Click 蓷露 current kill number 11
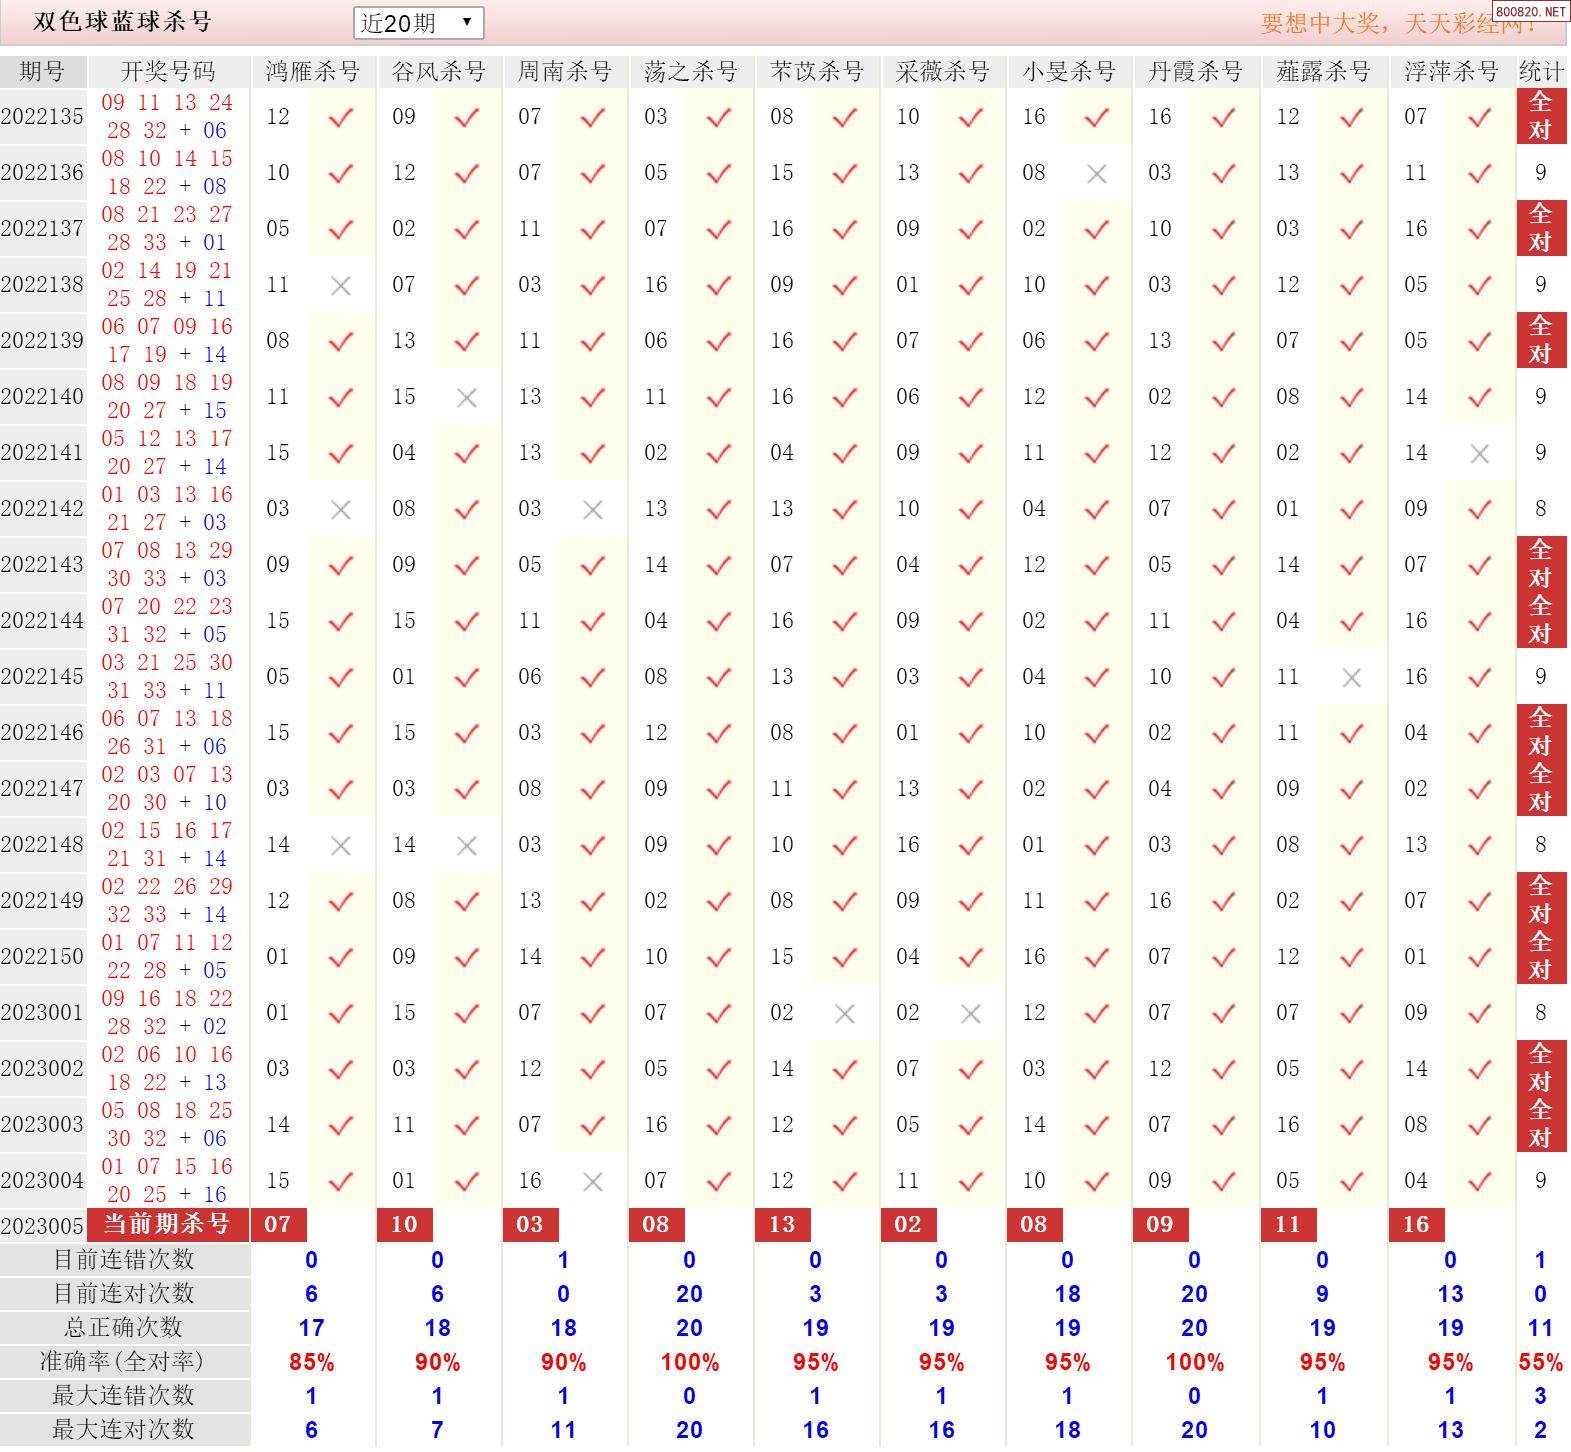Image resolution: width=1571 pixels, height=1452 pixels. point(1289,1224)
